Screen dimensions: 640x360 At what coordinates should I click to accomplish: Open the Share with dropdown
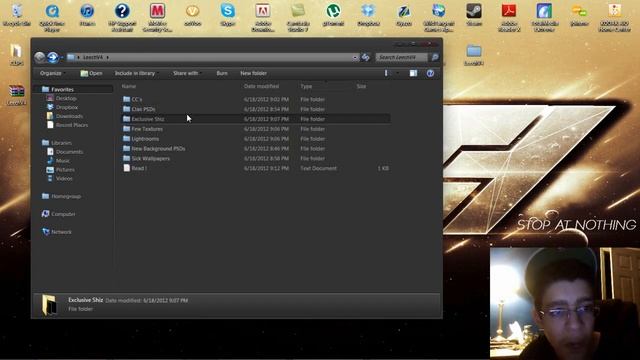187,73
